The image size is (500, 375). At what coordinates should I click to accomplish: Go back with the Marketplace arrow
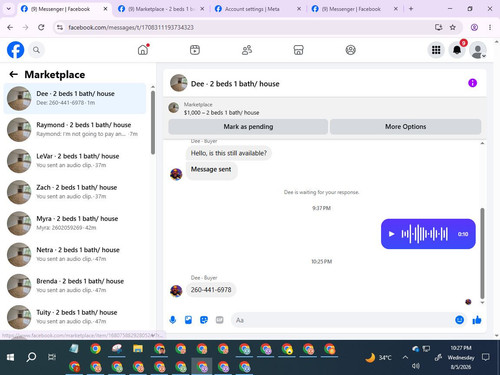click(13, 74)
